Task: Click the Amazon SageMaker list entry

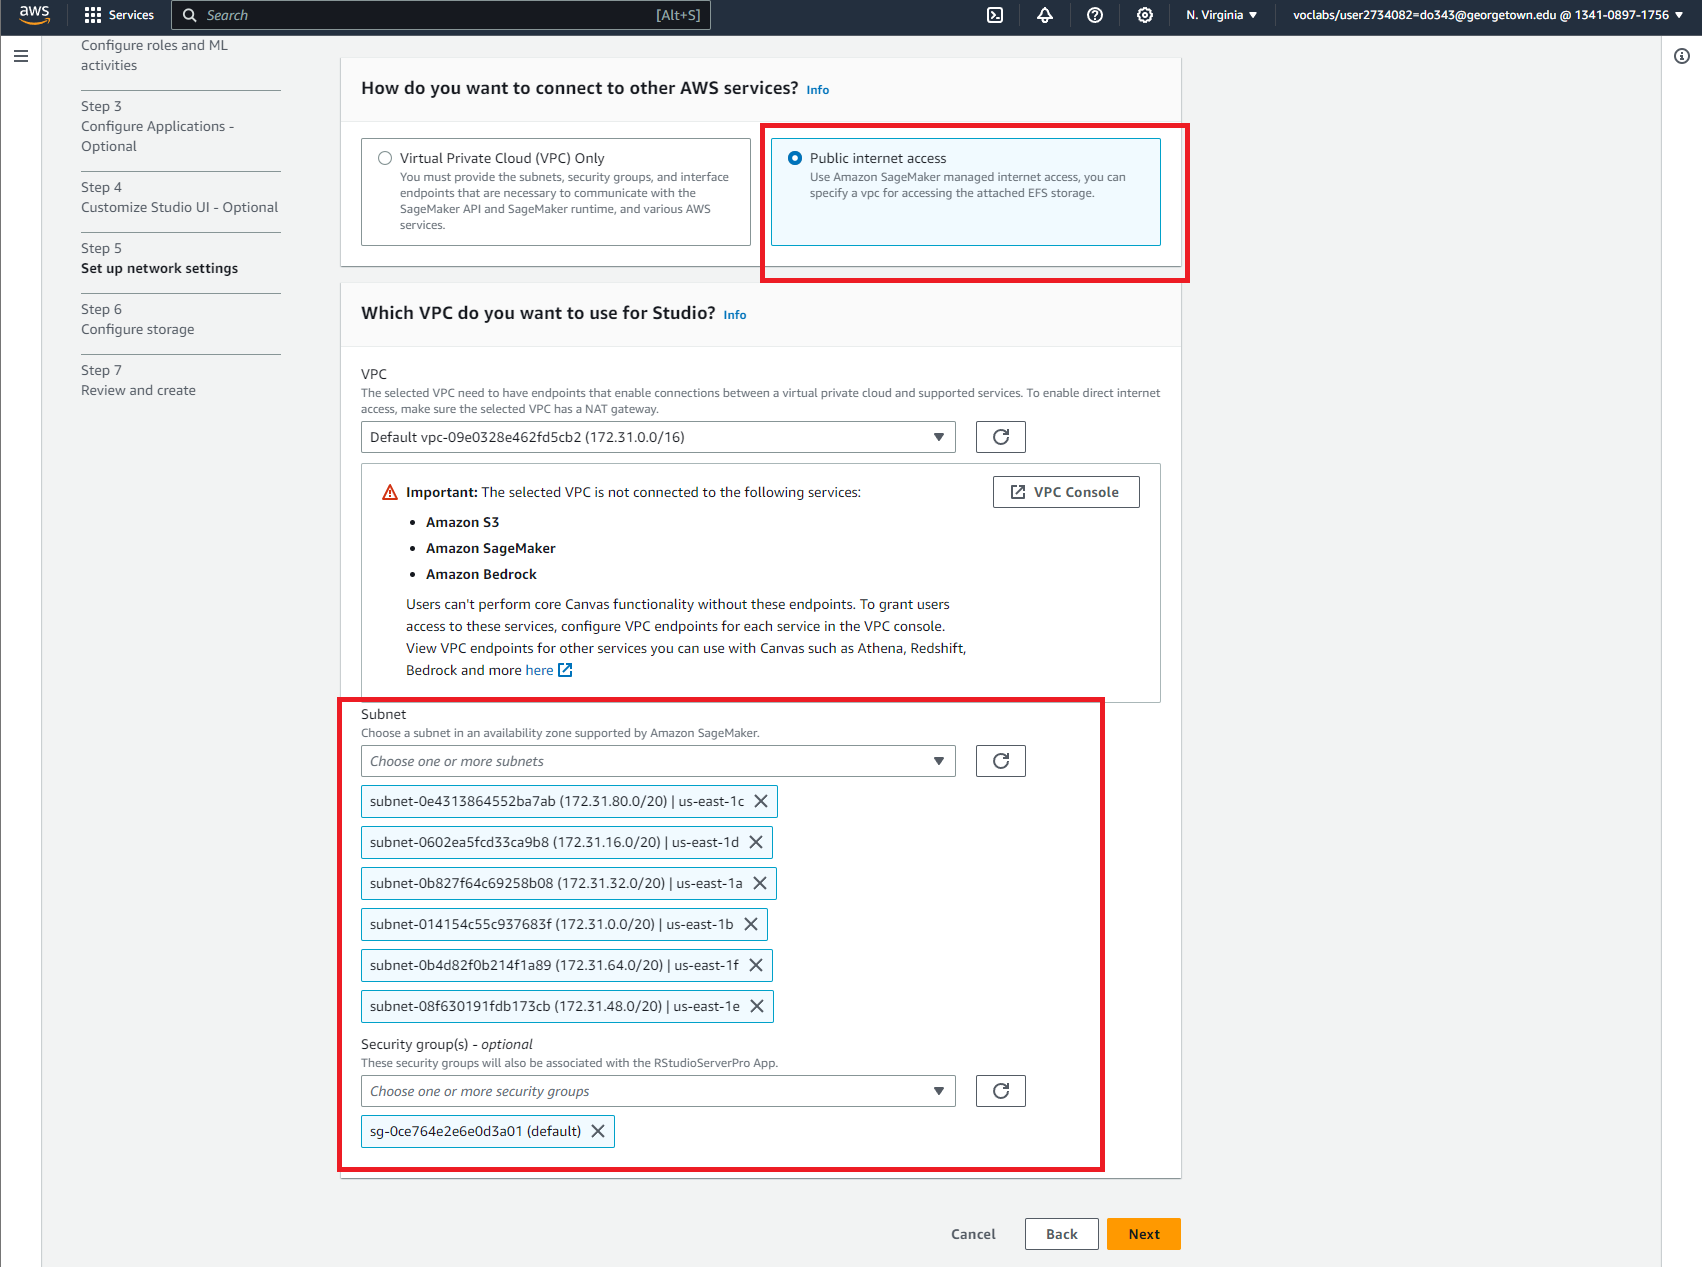Action: click(x=491, y=548)
